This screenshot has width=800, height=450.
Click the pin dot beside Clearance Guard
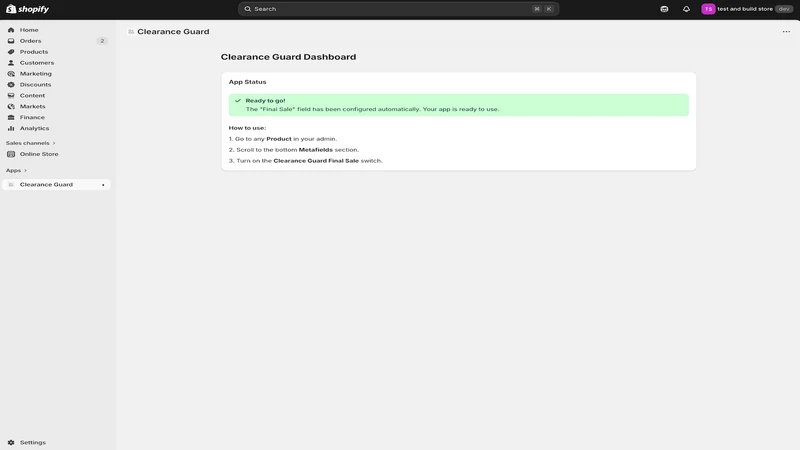point(103,185)
